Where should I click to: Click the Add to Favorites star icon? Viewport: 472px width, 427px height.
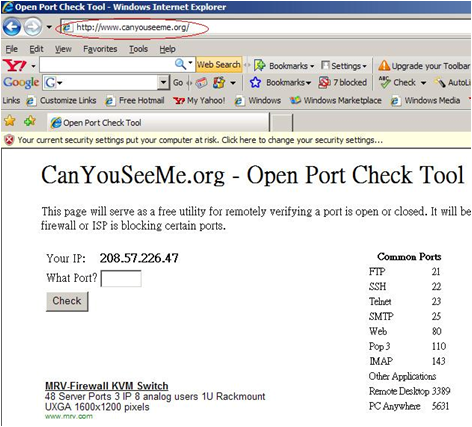pos(30,120)
